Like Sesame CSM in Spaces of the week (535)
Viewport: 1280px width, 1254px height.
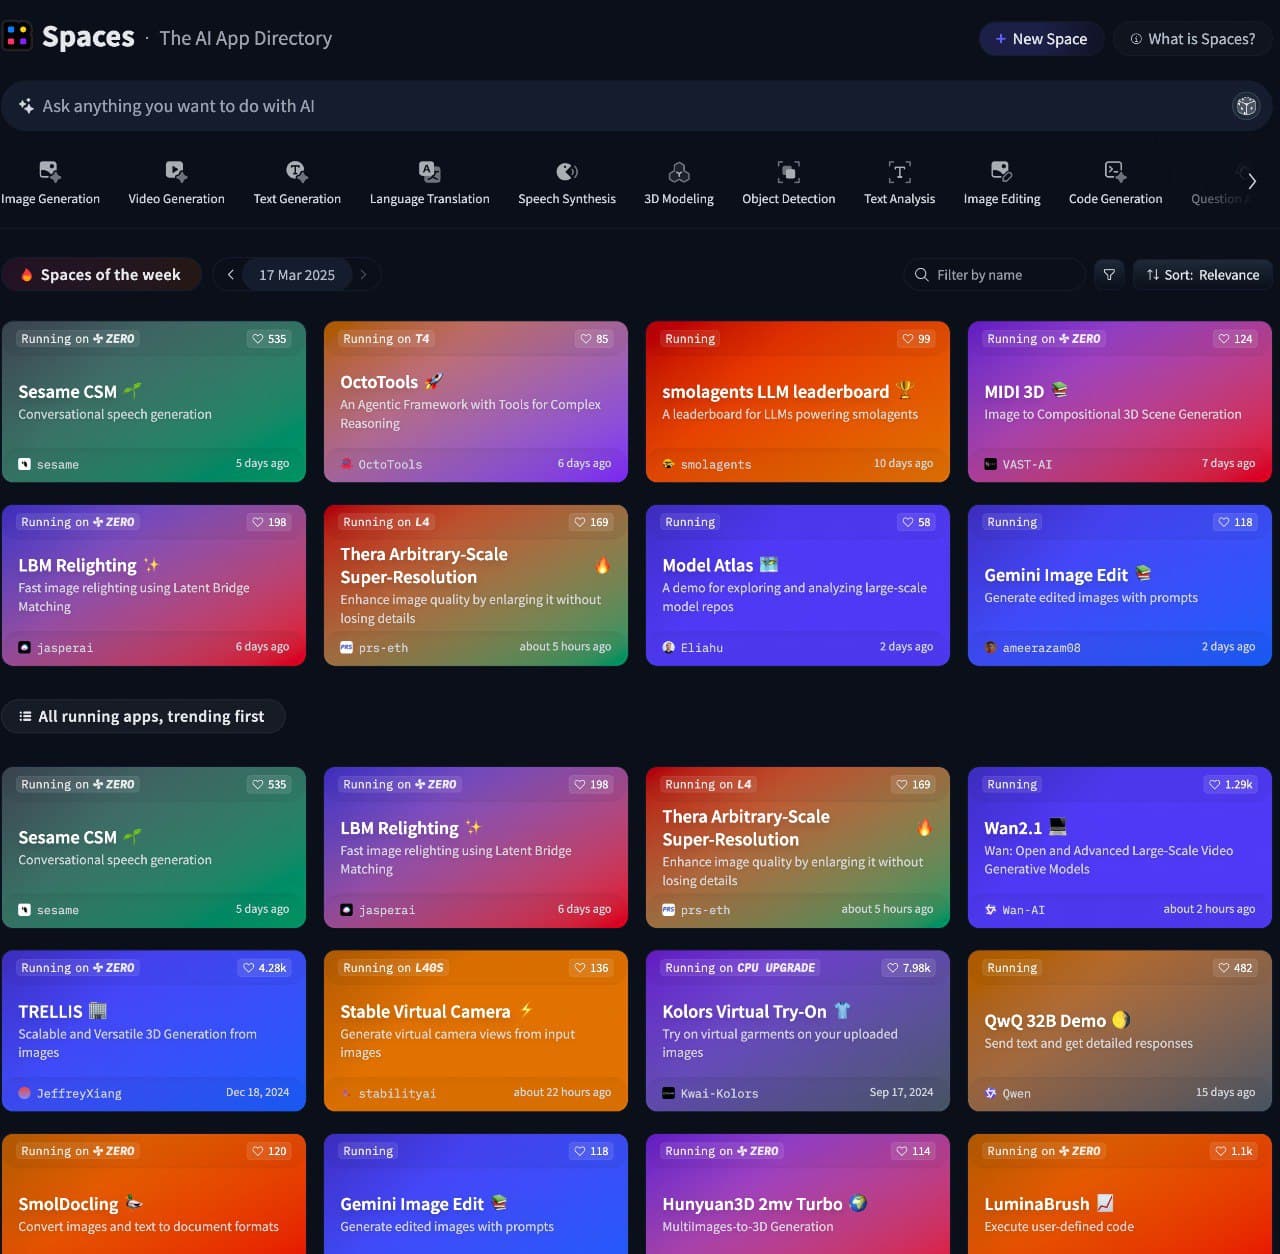coord(269,339)
